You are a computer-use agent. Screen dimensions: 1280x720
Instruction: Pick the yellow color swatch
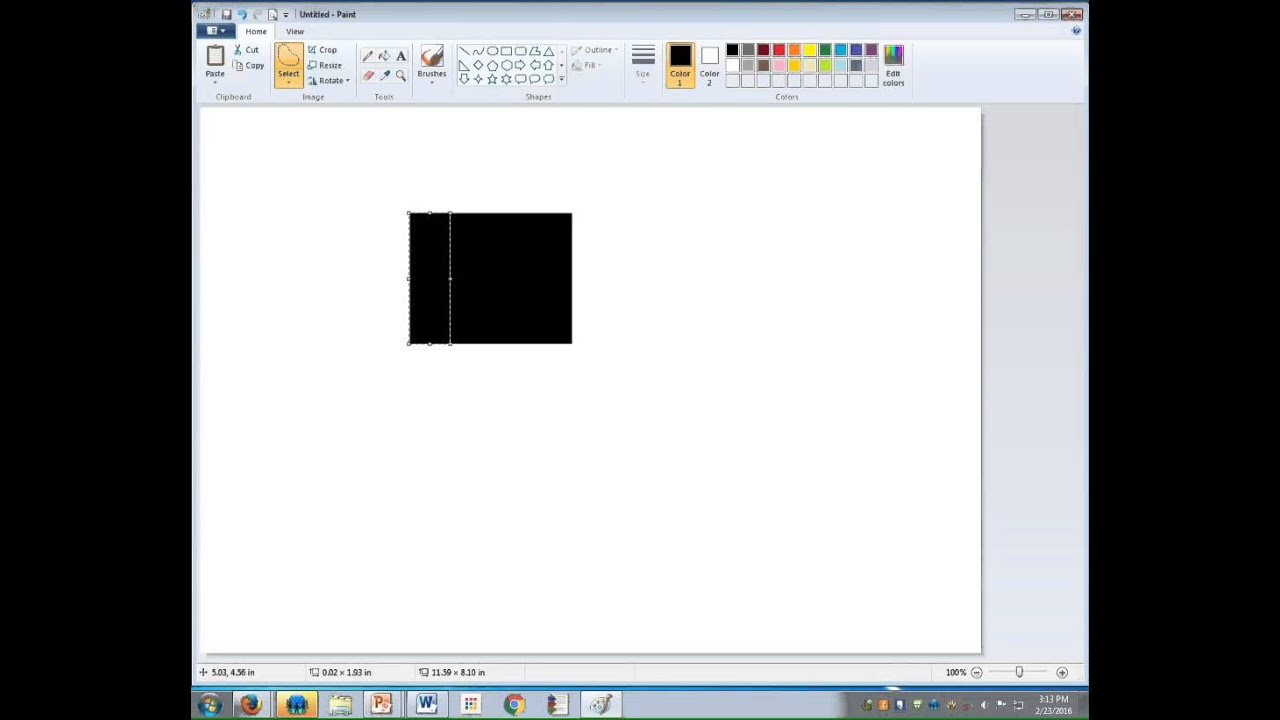809,50
